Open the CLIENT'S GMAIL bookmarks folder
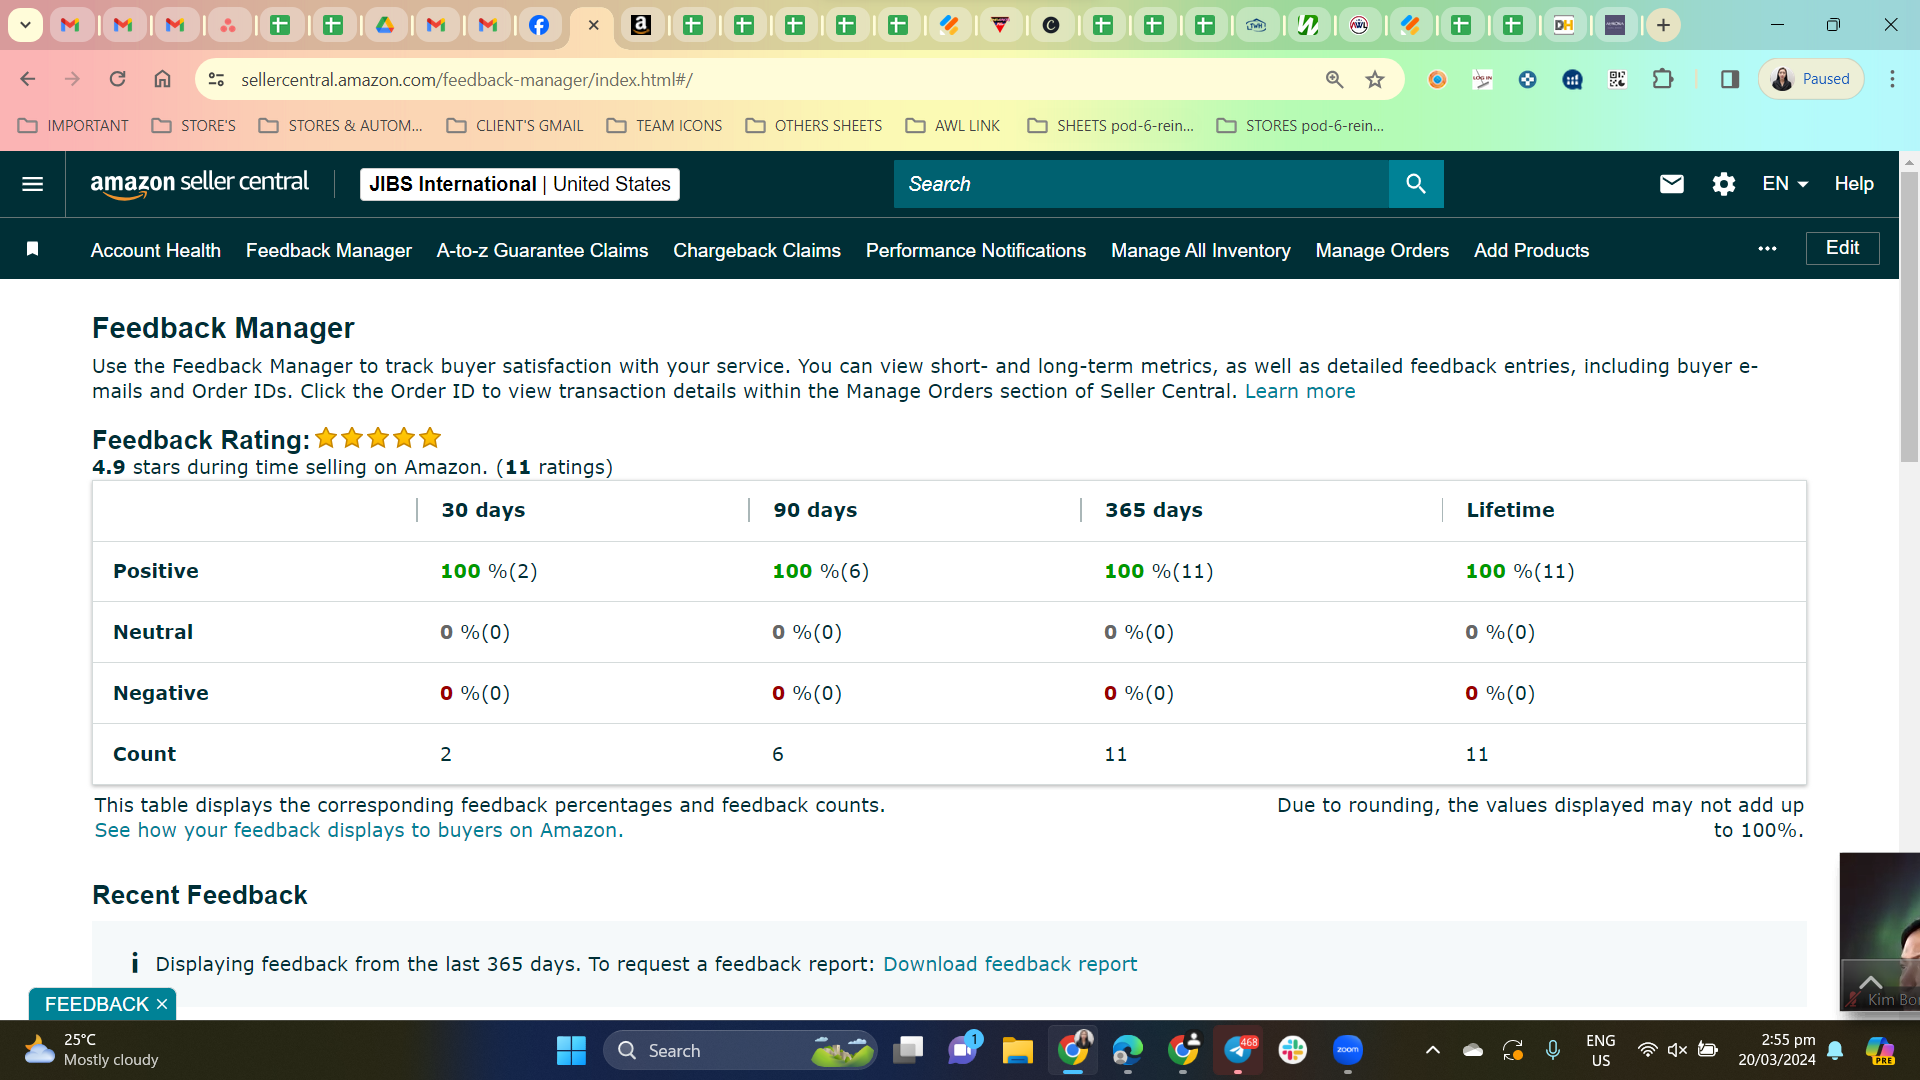Viewport: 1920px width, 1080px height. point(515,126)
